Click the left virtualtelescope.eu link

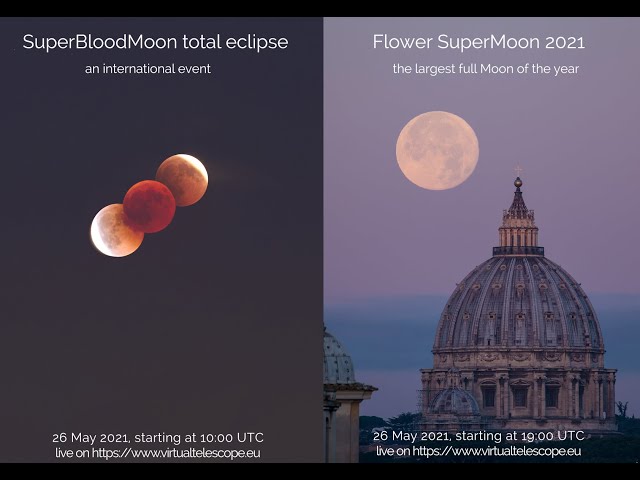click(x=176, y=453)
